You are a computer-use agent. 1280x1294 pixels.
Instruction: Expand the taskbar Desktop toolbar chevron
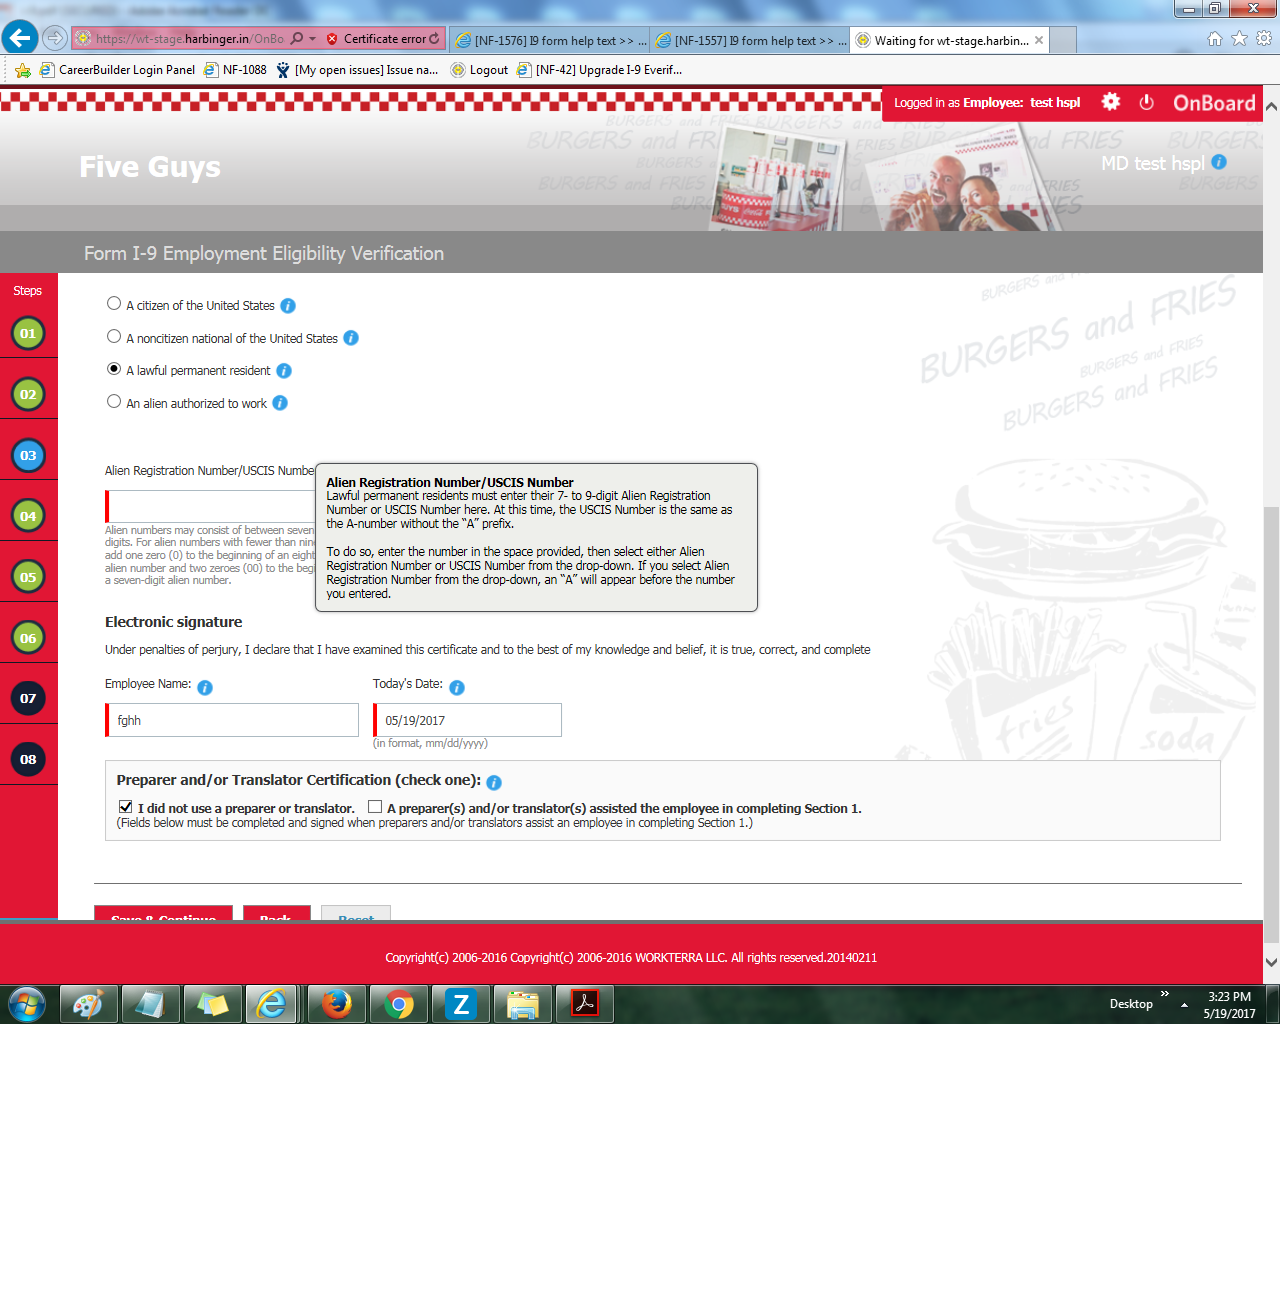pos(1165,994)
